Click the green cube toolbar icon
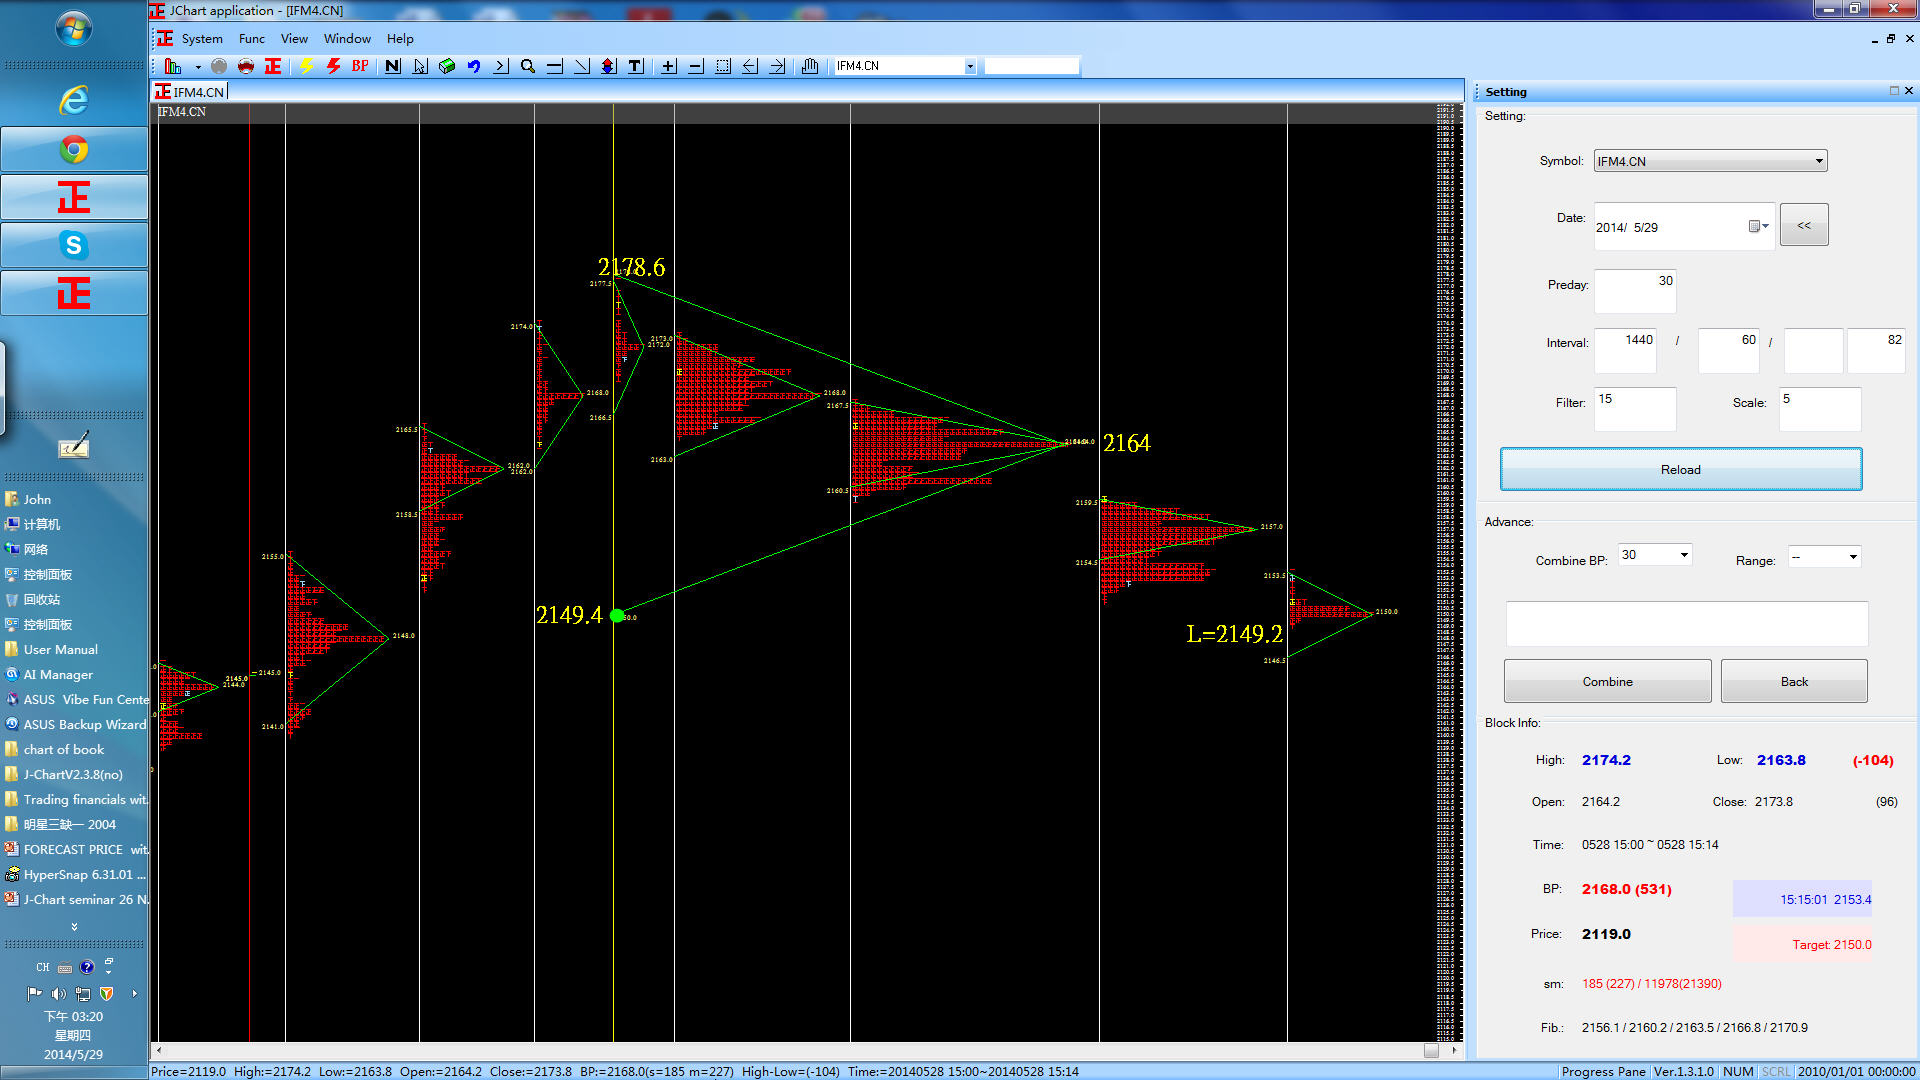 [x=447, y=66]
